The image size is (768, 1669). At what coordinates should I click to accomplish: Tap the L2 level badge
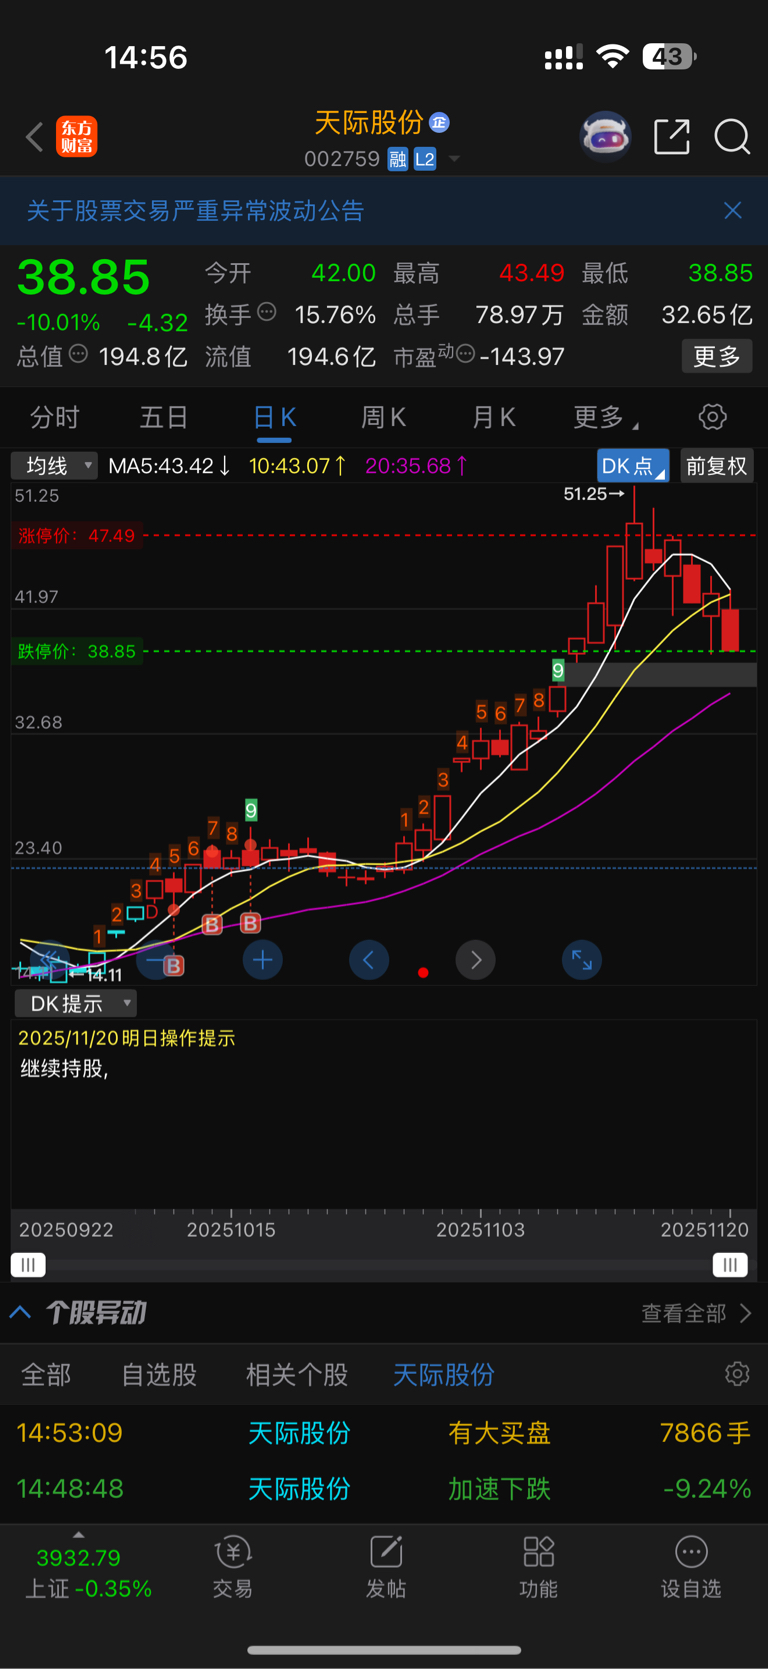(x=425, y=159)
